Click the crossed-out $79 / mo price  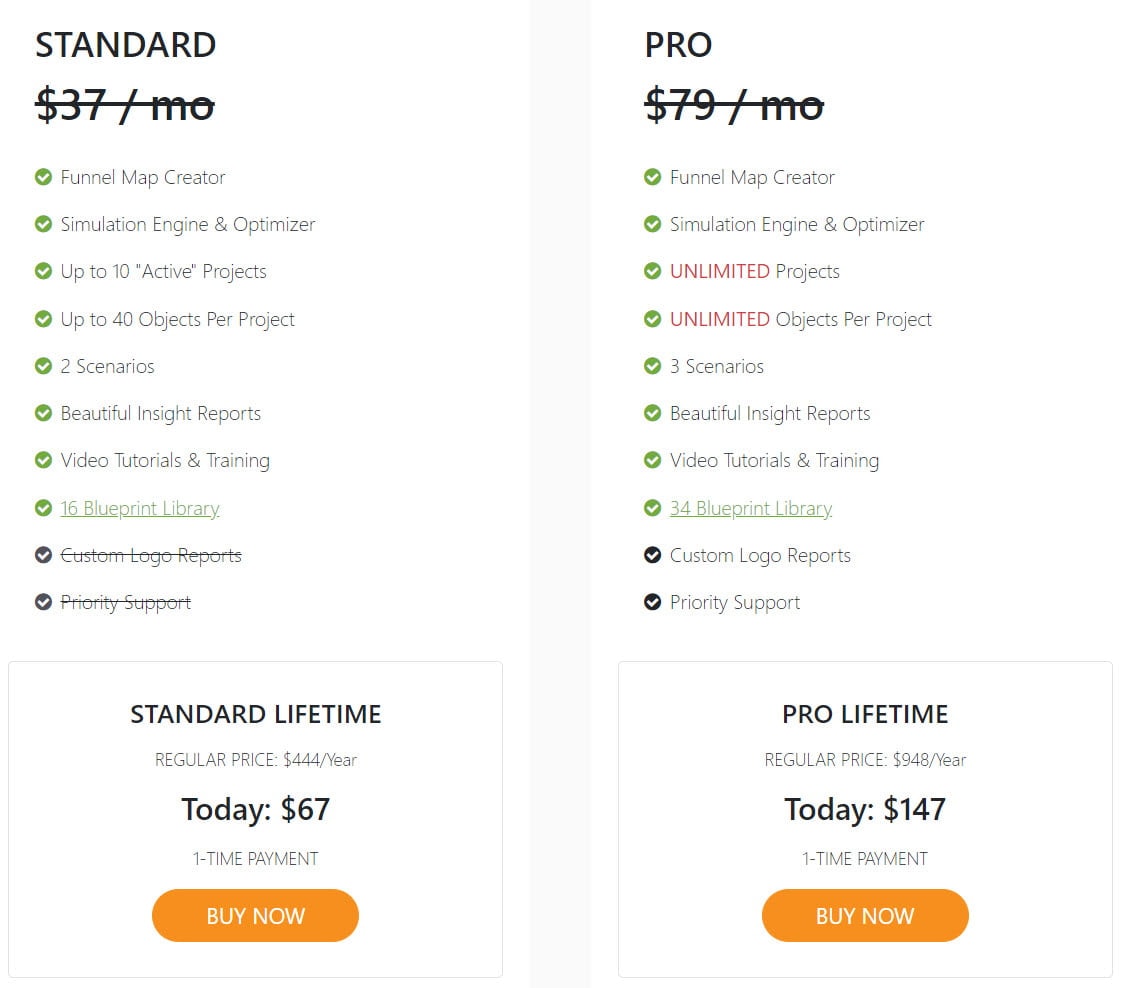(x=734, y=105)
